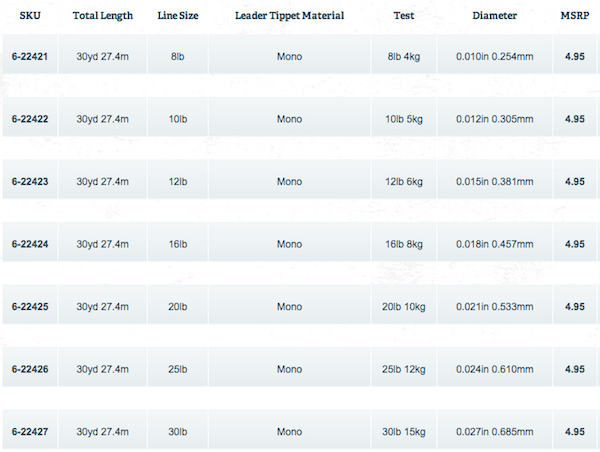Open SKU 6-22423

(x=30, y=182)
